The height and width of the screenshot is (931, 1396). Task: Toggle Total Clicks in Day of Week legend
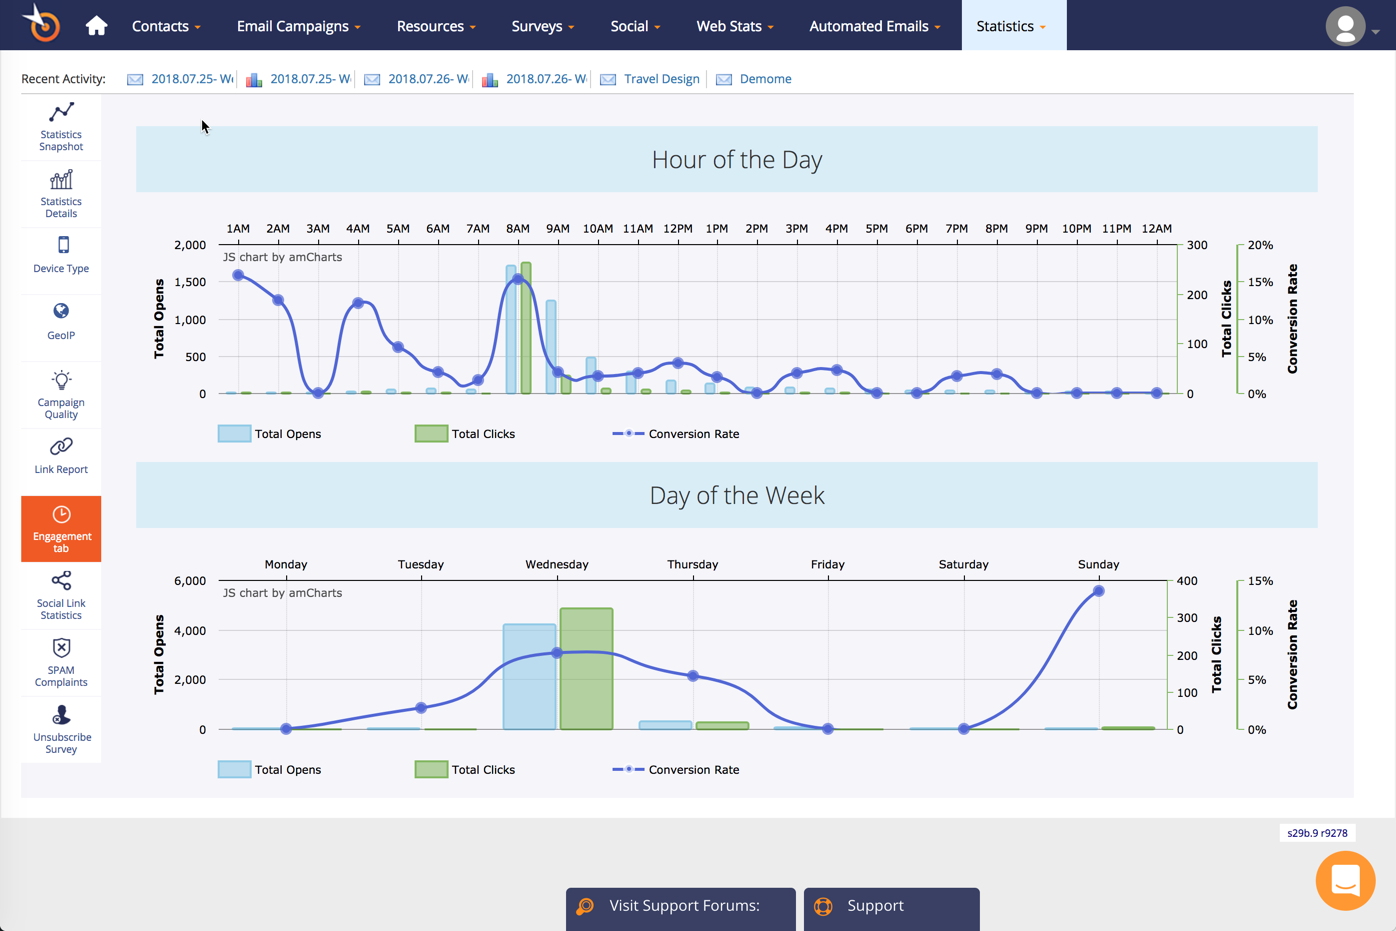464,769
